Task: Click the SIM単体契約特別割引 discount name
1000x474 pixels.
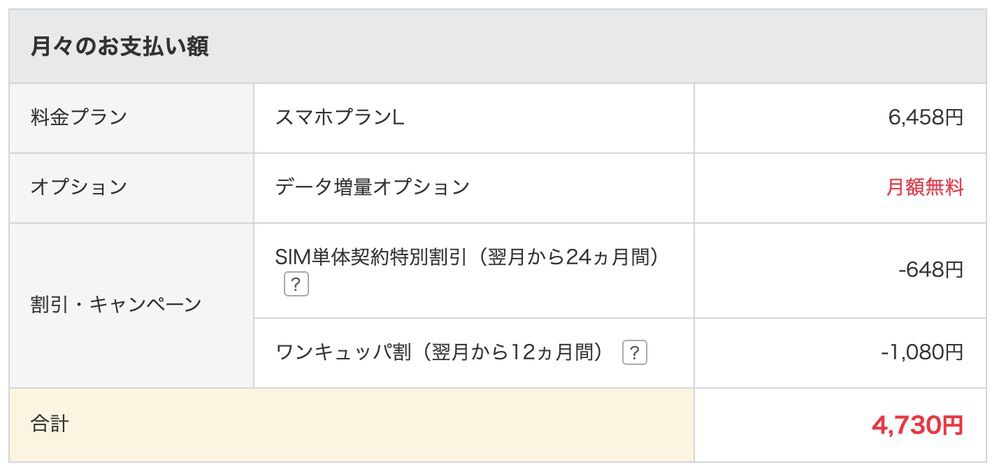Action: tap(373, 257)
